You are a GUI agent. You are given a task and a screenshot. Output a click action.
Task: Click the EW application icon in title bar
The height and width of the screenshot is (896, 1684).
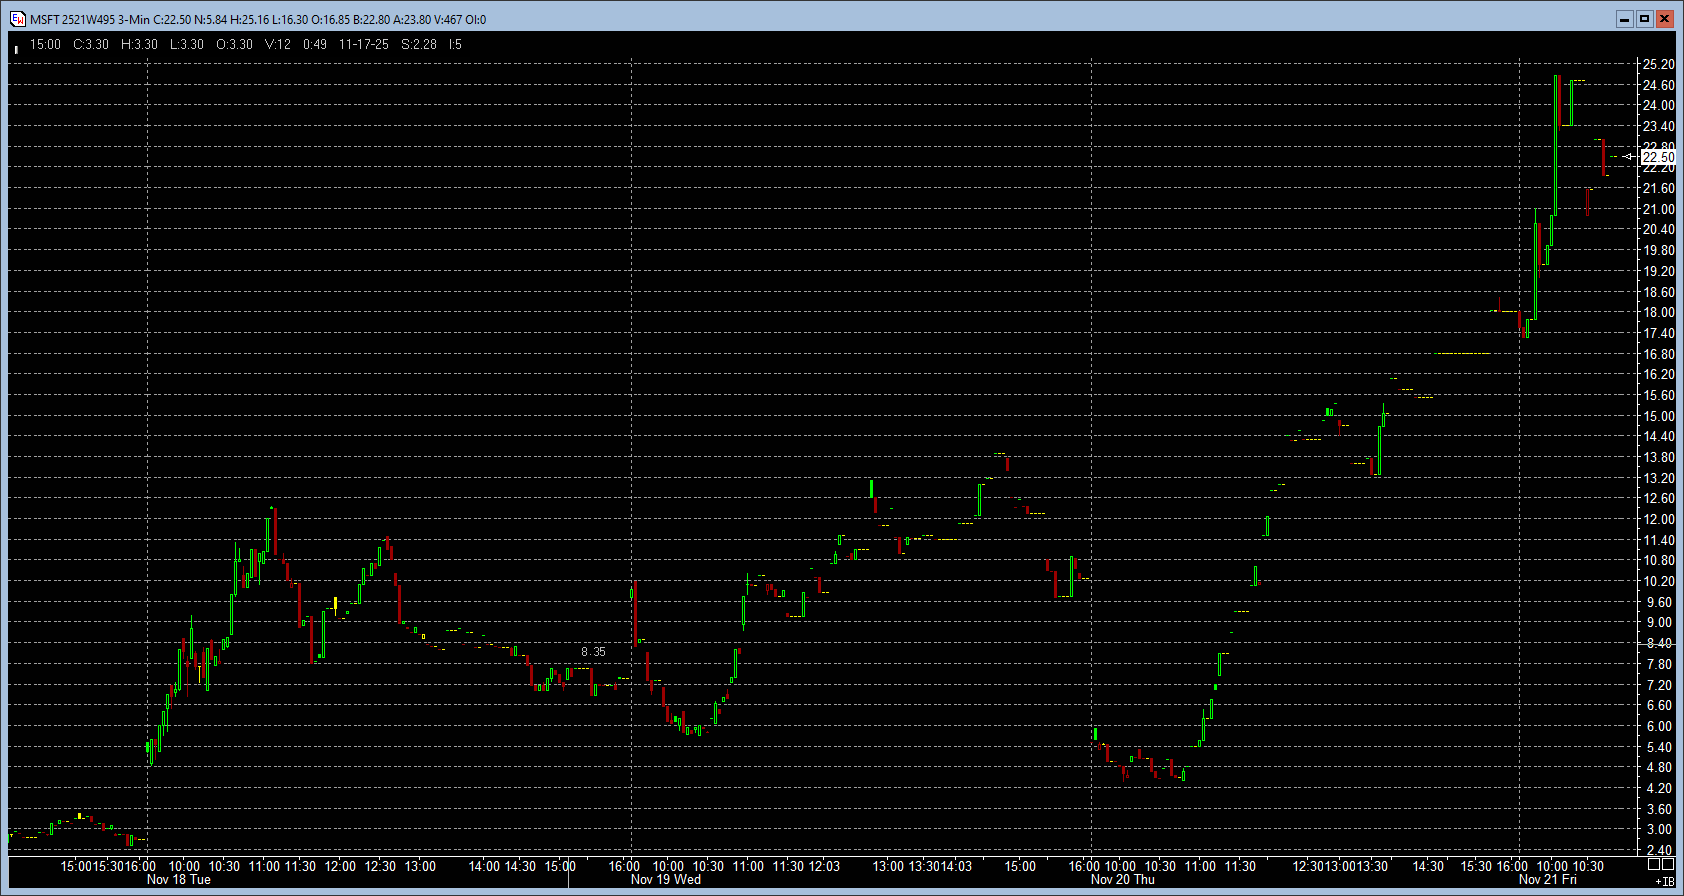(17, 19)
